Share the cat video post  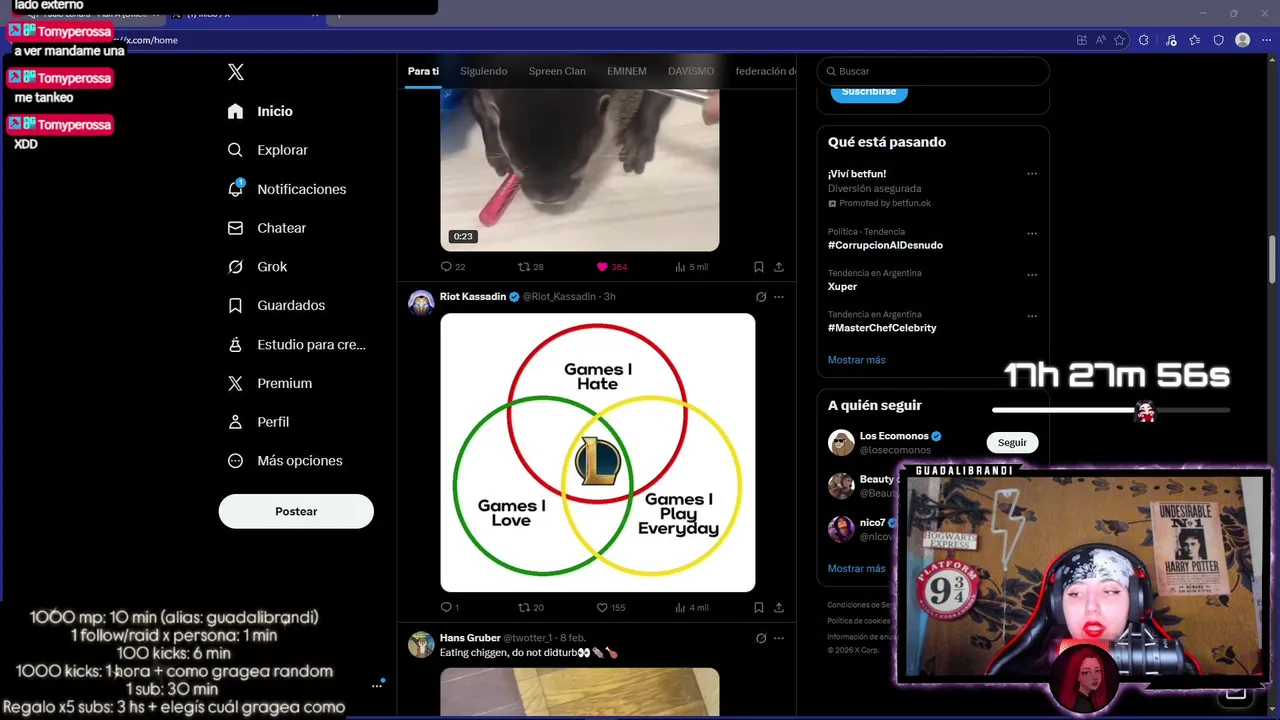779,267
